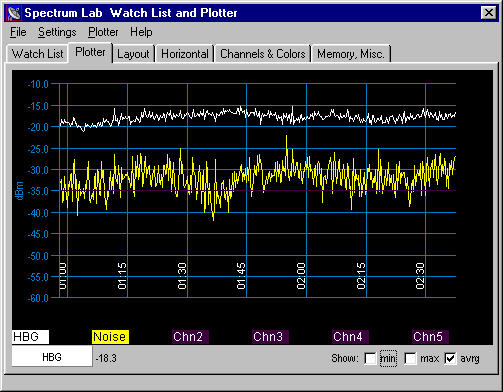This screenshot has width=503, height=392.
Task: Click the -60.0 vertical scale label
Action: 38,298
